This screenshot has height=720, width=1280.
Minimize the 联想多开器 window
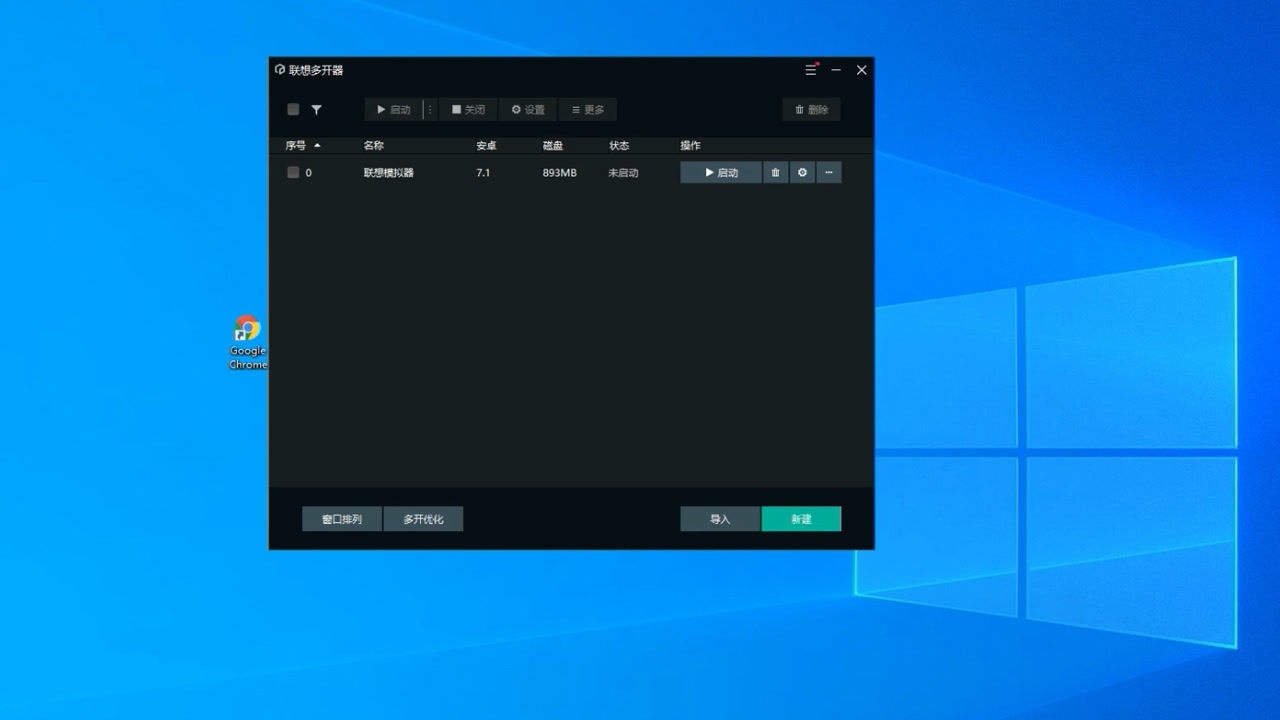click(836, 70)
